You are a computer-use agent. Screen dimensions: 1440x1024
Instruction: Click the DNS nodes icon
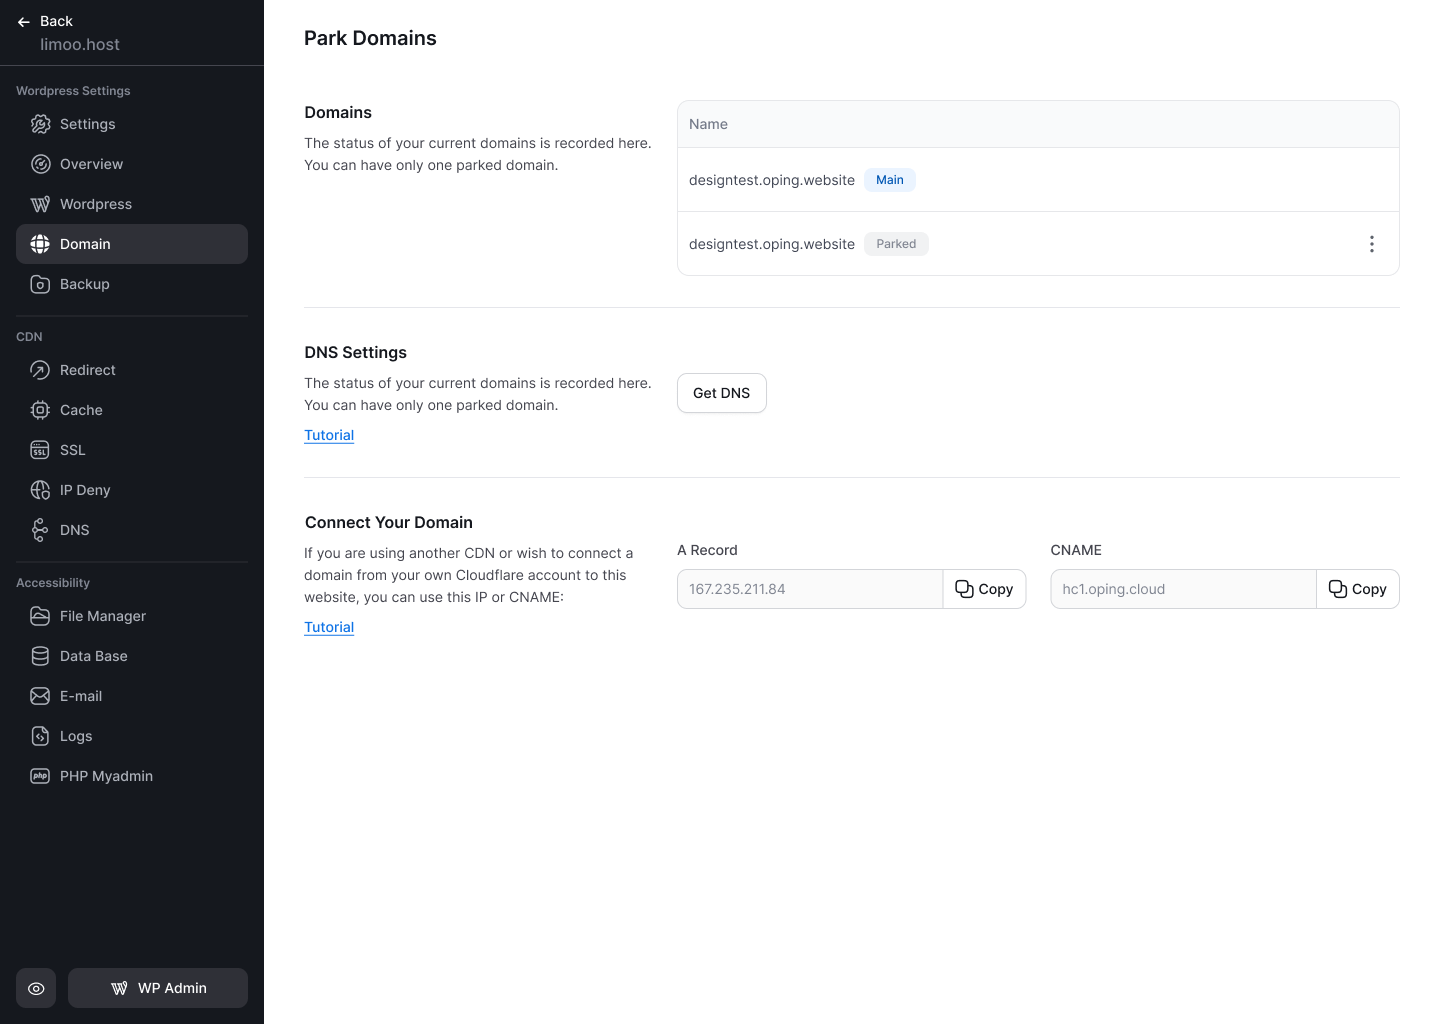40,530
